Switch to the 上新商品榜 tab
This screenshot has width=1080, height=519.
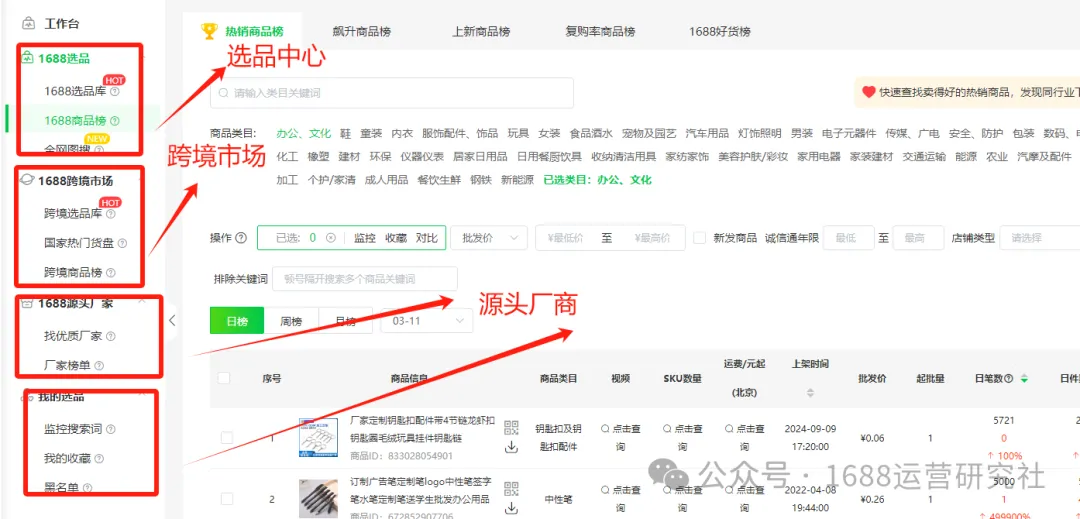[x=481, y=32]
